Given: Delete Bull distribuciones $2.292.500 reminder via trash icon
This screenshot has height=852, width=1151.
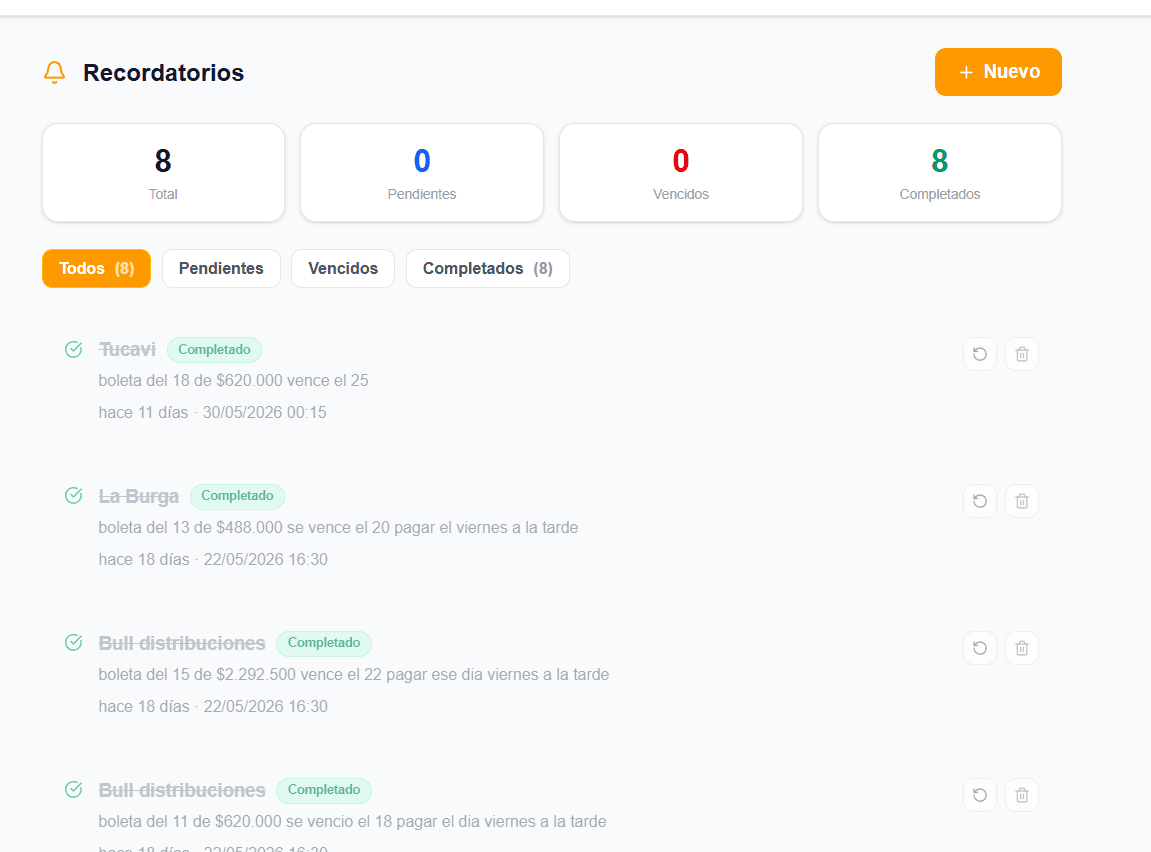Looking at the screenshot, I should [1021, 648].
